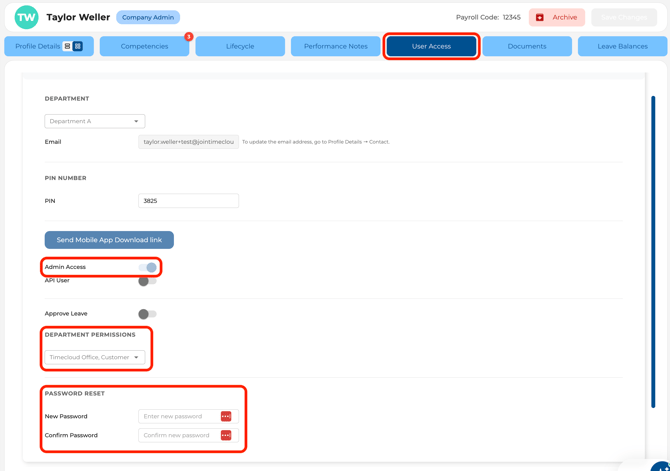Viewport: 670px width, 471px height.
Task: Click the Save Changes button
Action: [624, 17]
